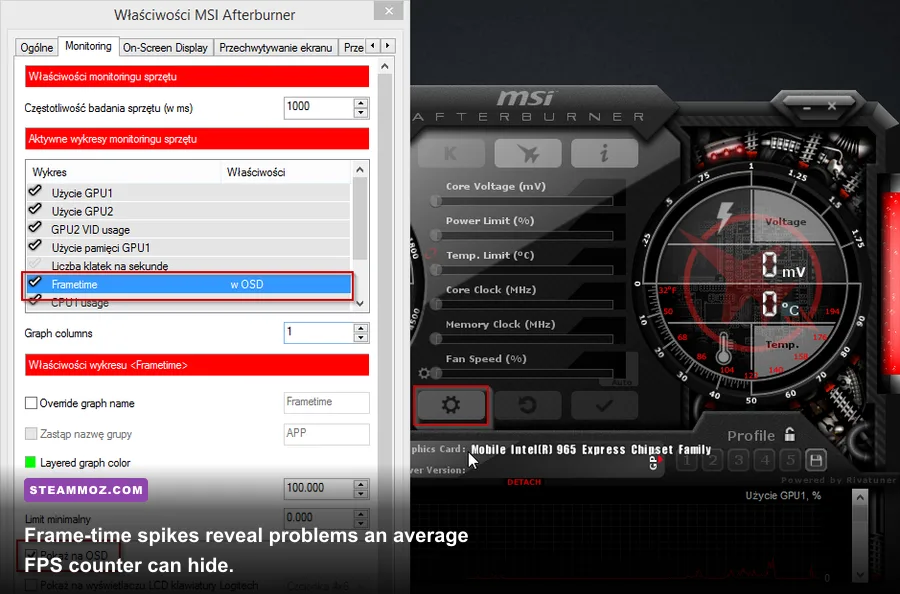This screenshot has height=594, width=900.
Task: Close the Właściwości MSI Afterburner dialog
Action: click(389, 11)
